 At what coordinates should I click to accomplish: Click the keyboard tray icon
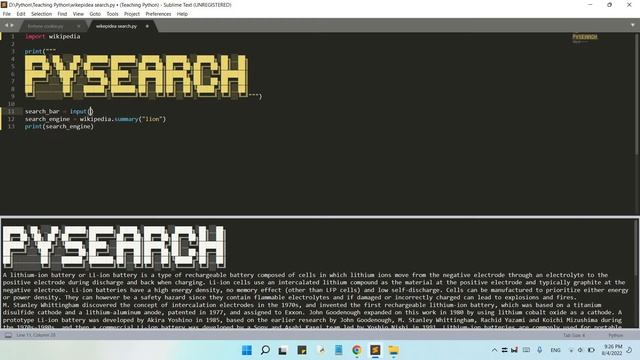(x=527, y=350)
